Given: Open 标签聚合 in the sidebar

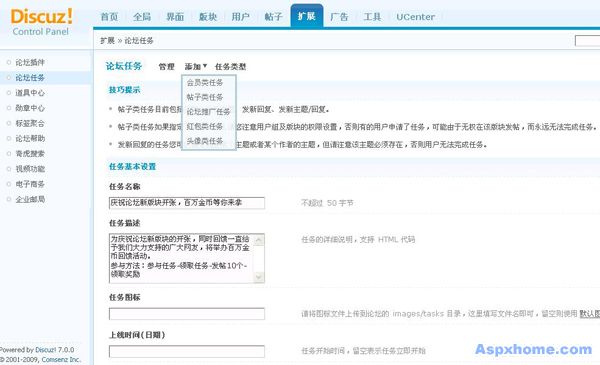Looking at the screenshot, I should point(30,123).
